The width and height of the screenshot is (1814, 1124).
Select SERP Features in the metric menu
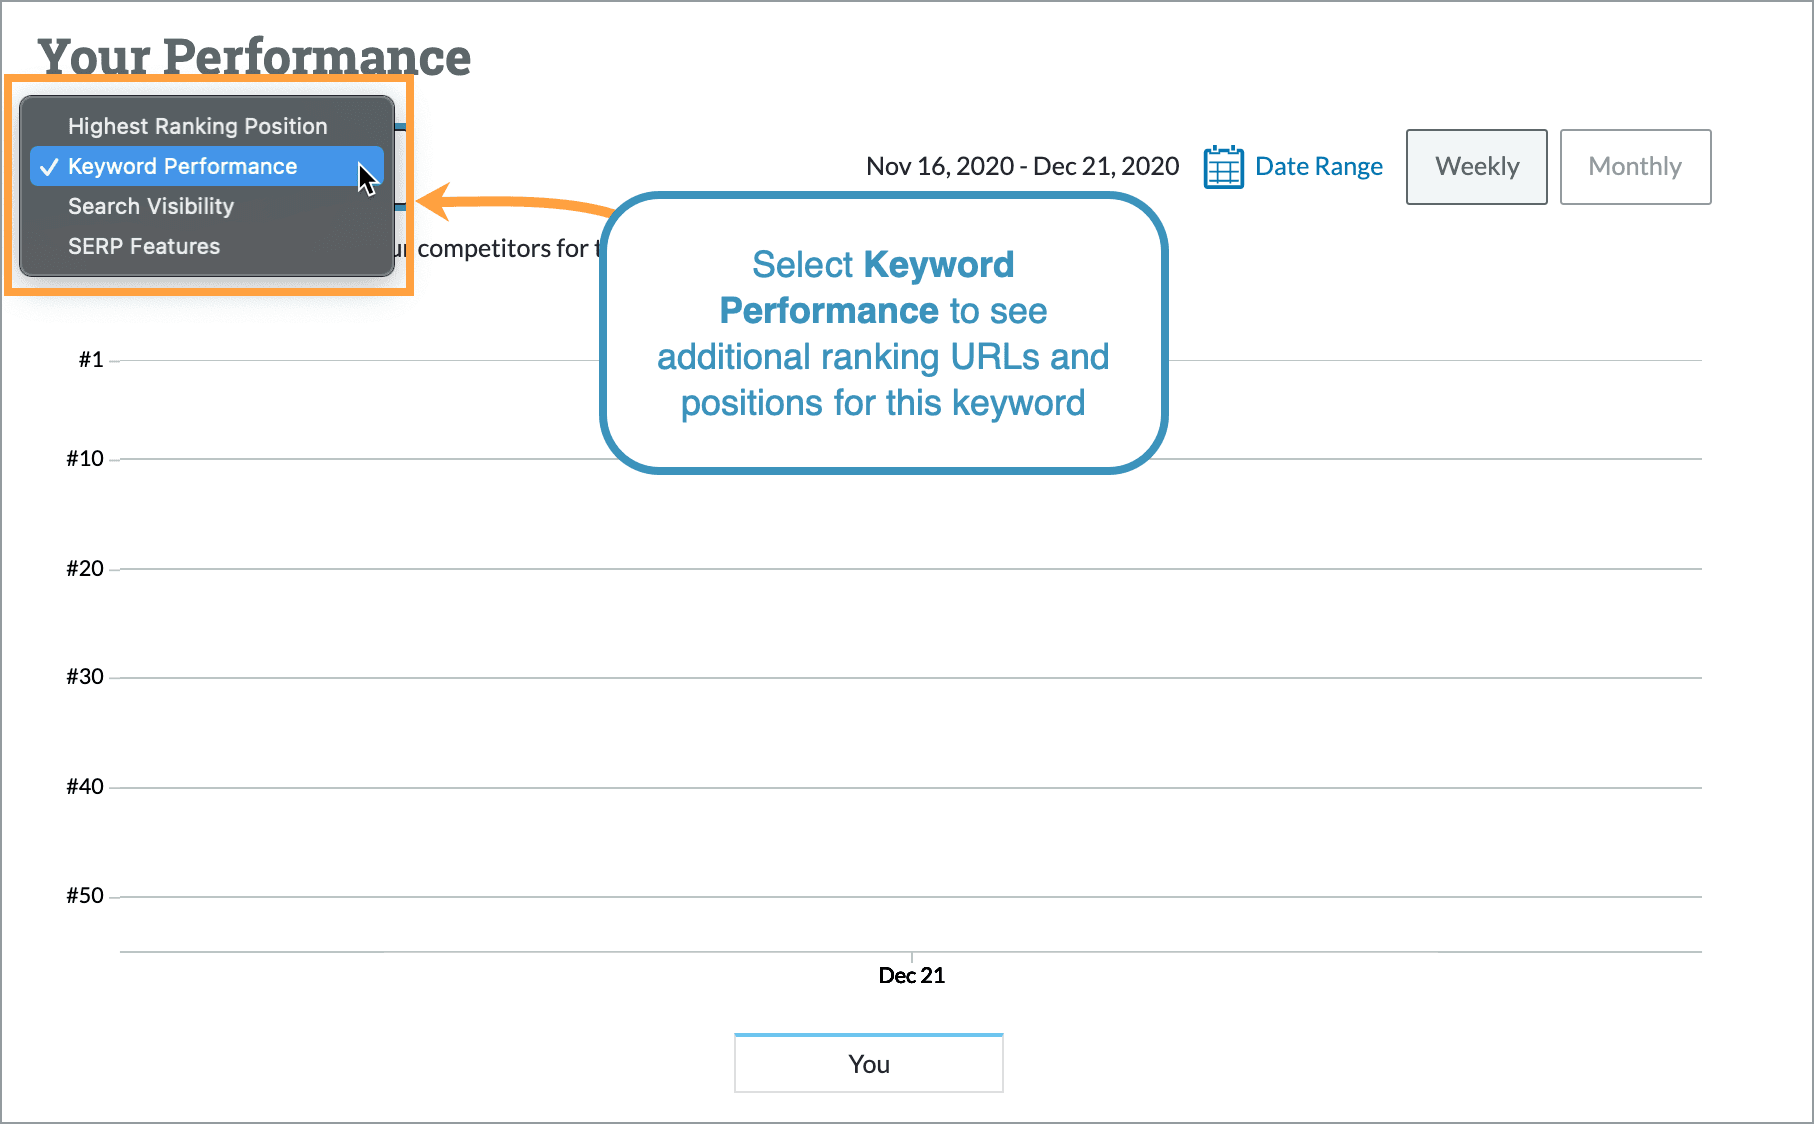pos(143,246)
